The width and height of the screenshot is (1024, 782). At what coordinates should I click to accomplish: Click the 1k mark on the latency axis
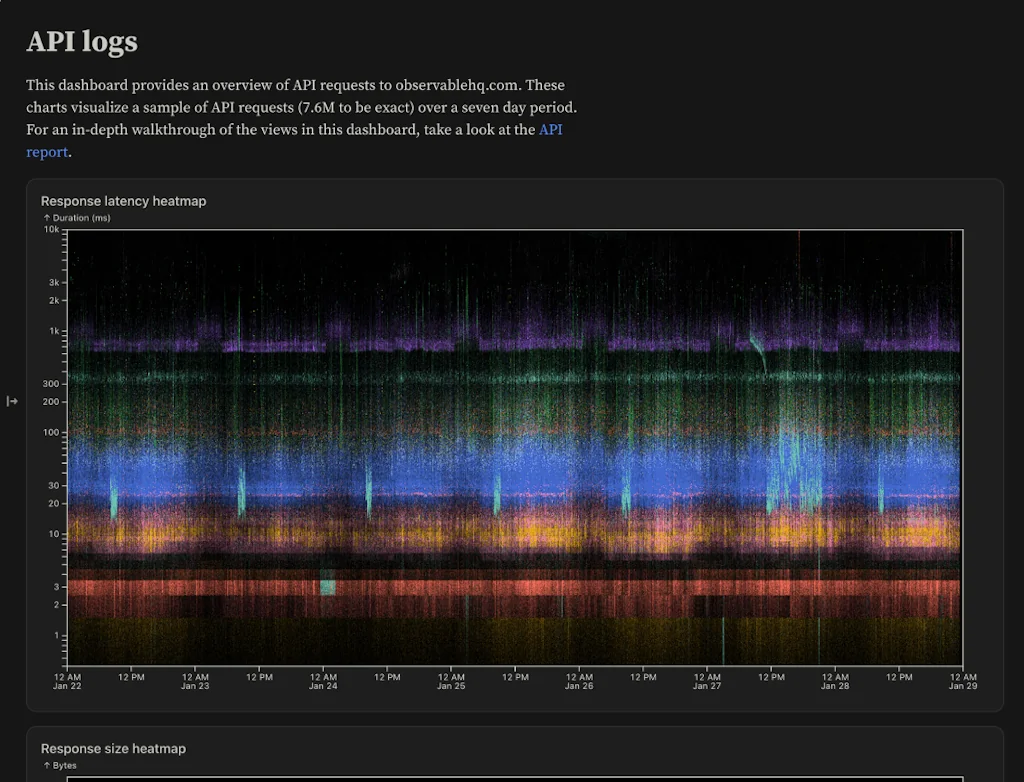(x=54, y=330)
